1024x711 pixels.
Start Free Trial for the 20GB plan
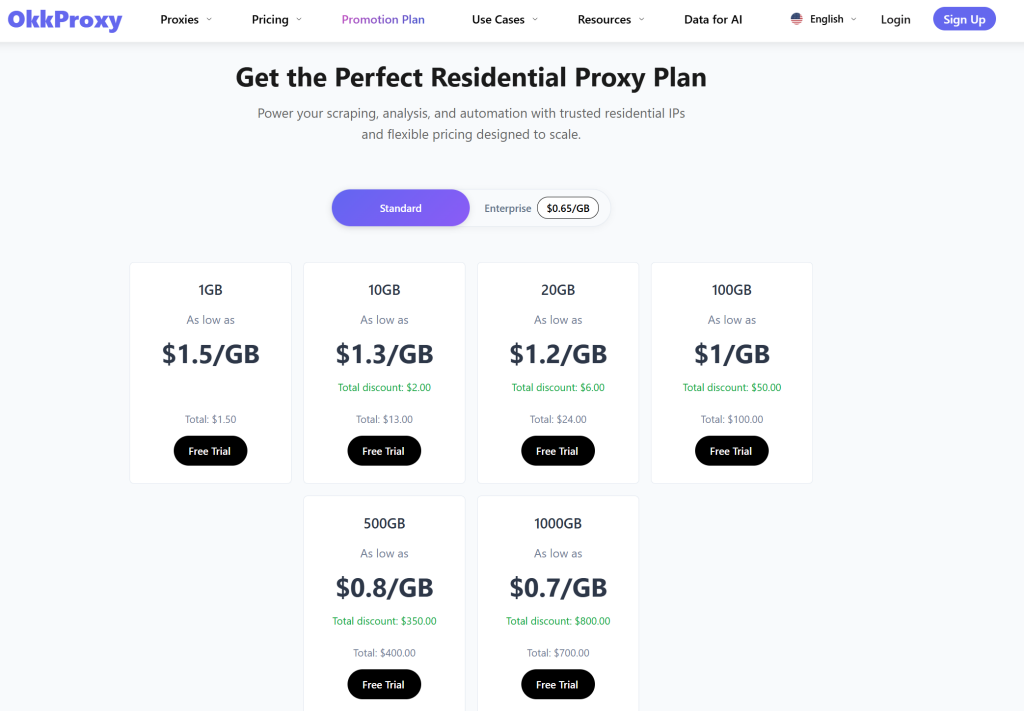(x=557, y=450)
